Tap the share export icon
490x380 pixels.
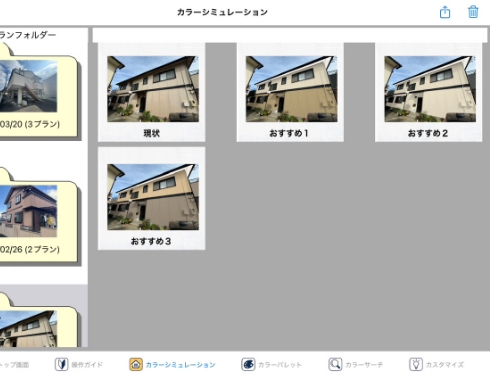445,12
